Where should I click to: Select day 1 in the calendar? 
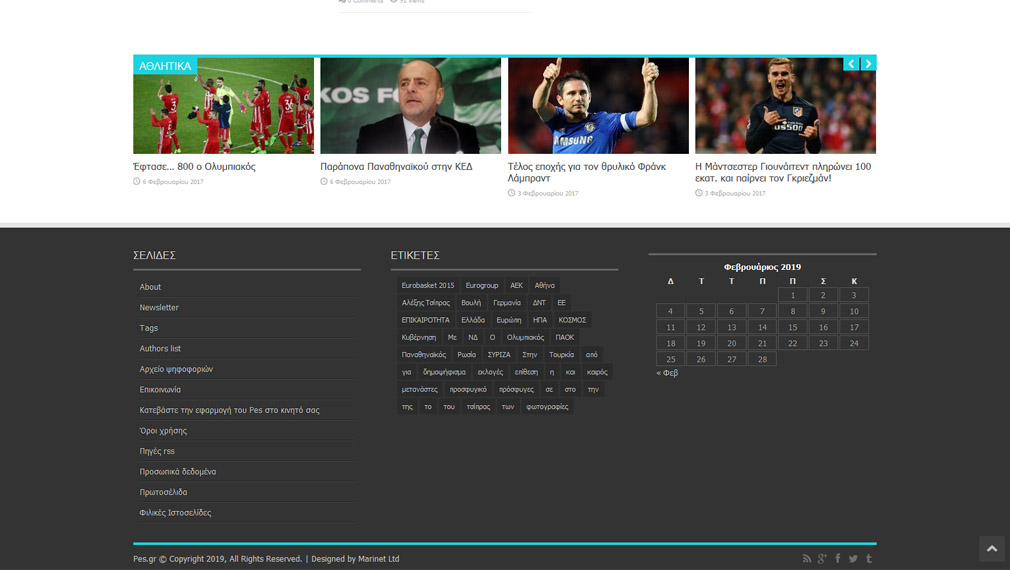pos(792,295)
